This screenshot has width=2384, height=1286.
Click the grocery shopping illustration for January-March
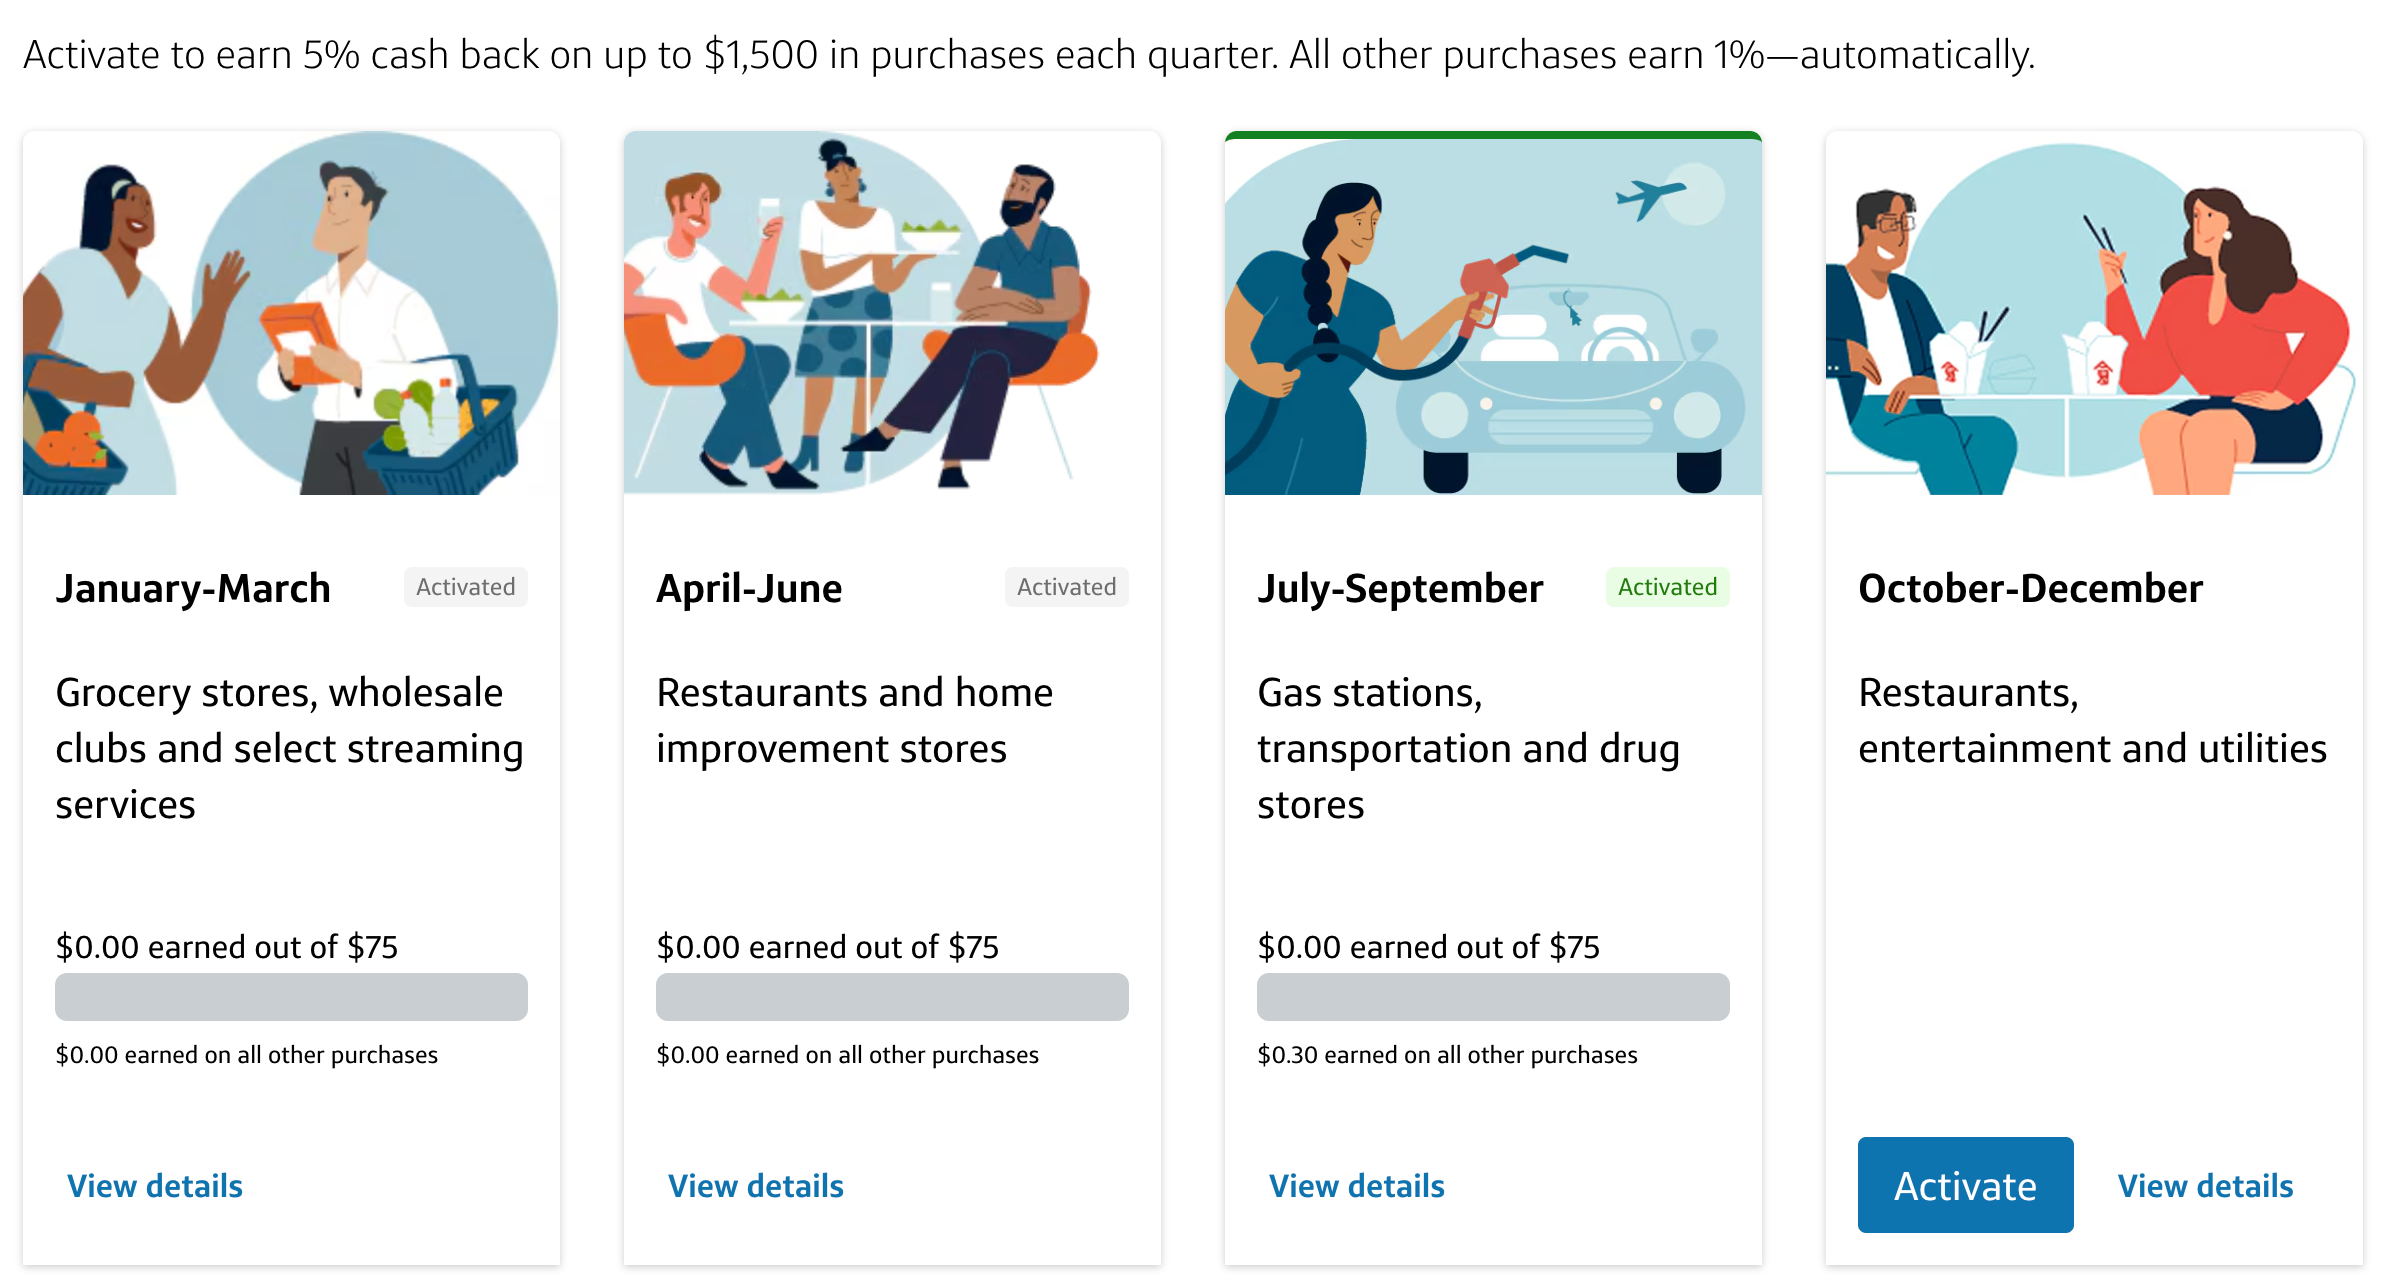click(291, 313)
